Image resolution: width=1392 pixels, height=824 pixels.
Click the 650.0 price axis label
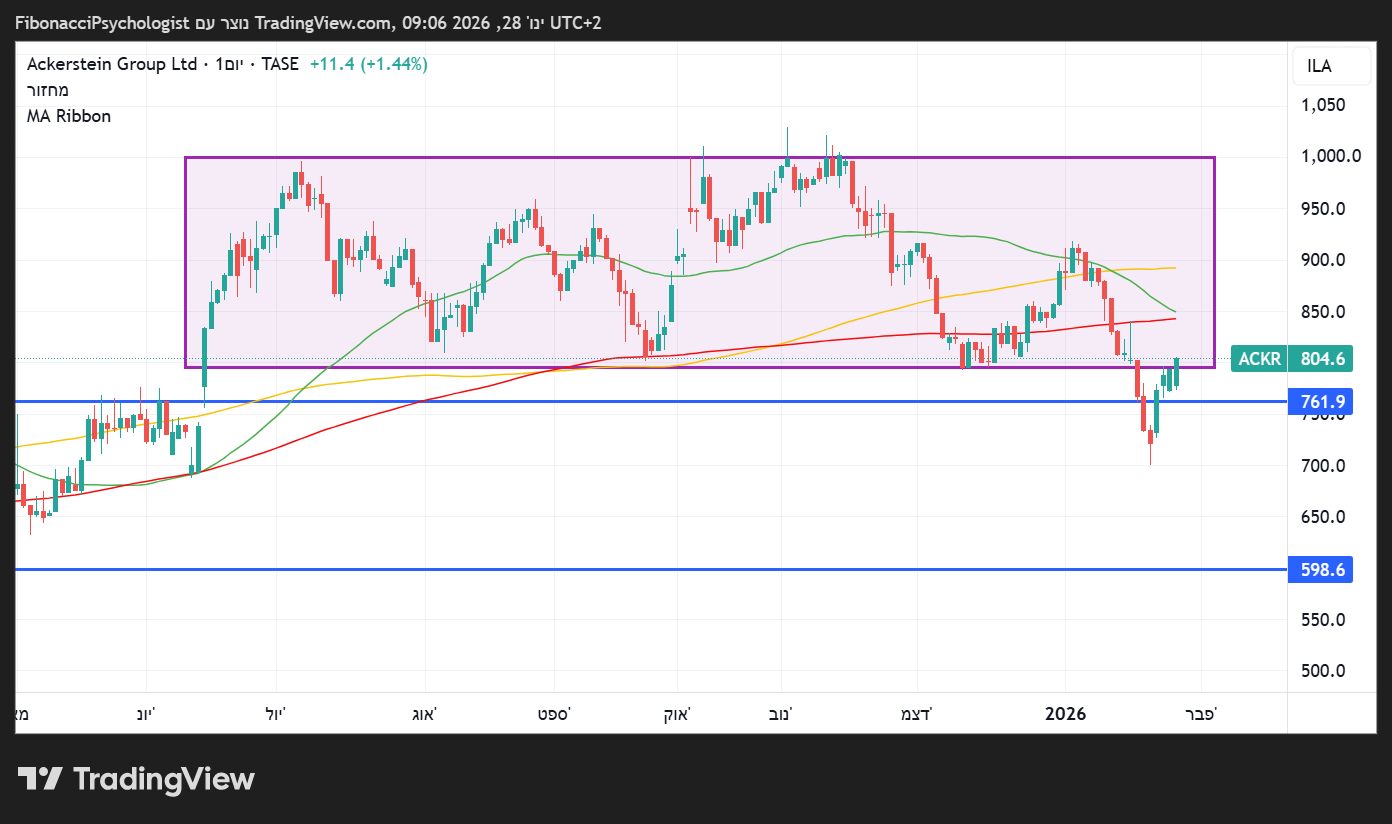(x=1323, y=517)
